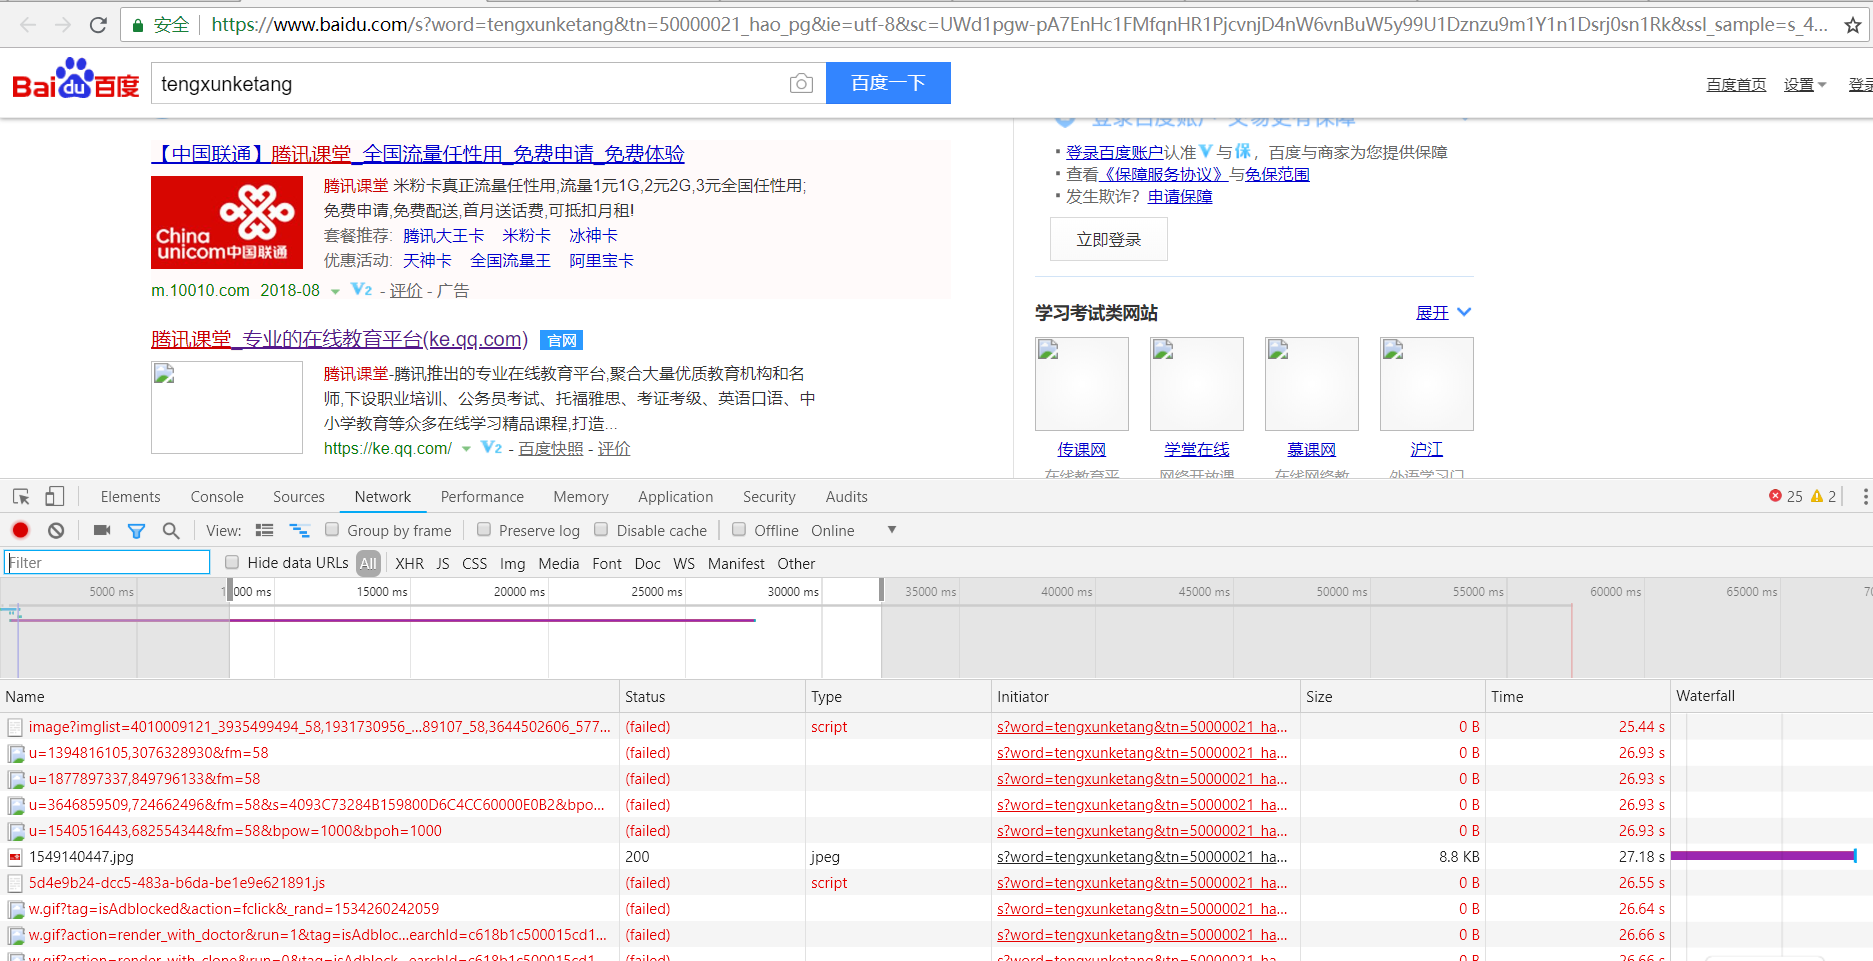Click the secure padlock icon

[138, 25]
